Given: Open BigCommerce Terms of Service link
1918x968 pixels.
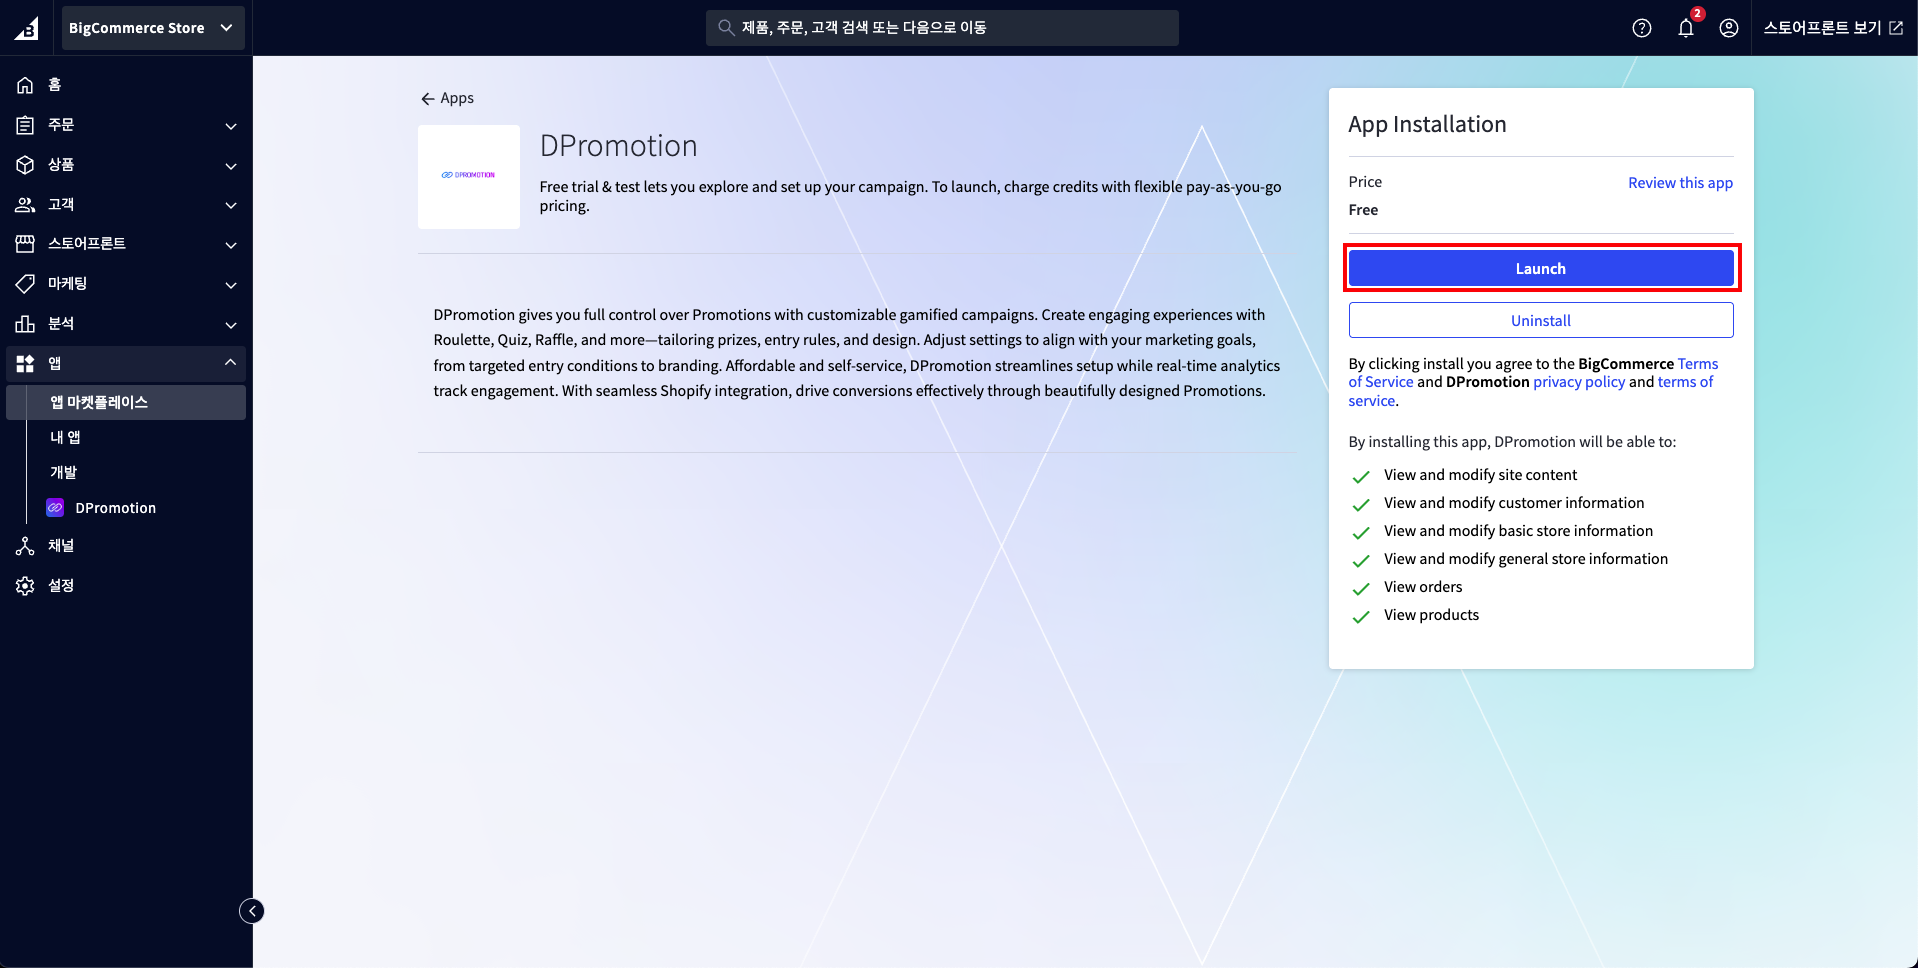Looking at the screenshot, I should click(1697, 364).
